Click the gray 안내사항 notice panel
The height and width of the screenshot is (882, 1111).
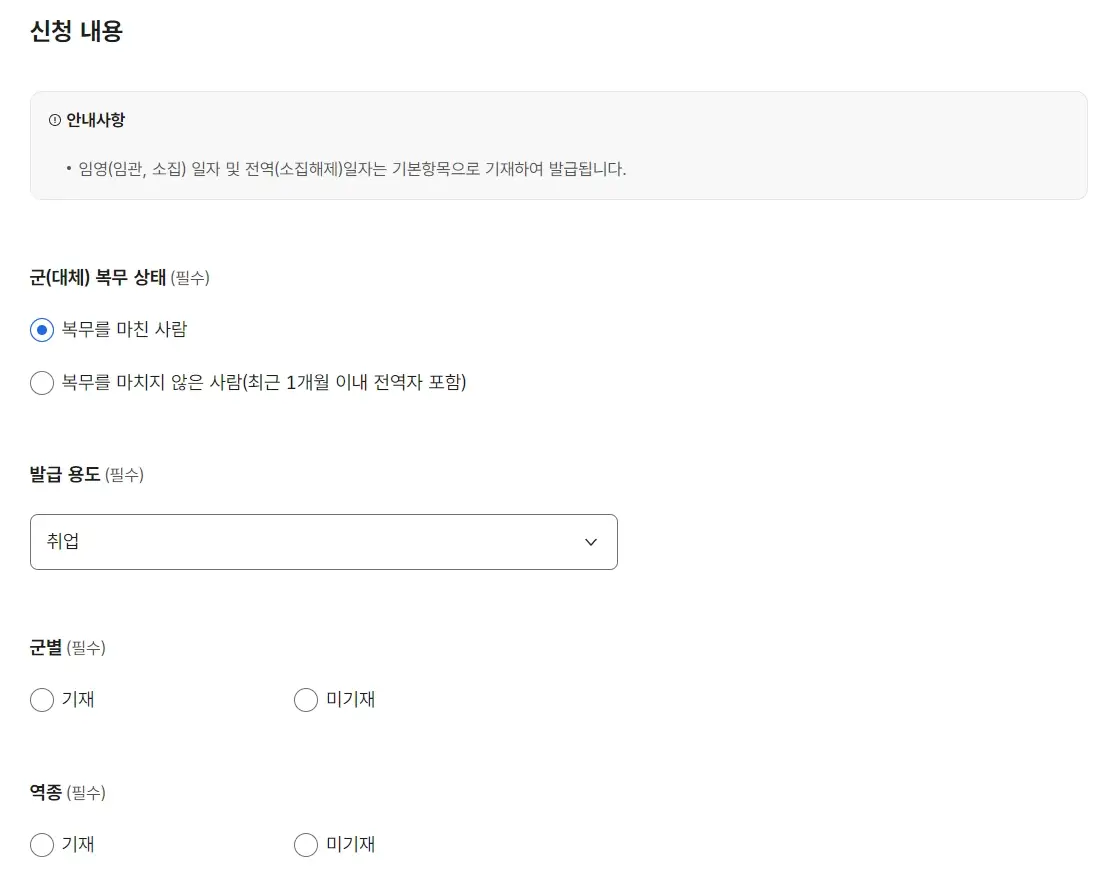pos(555,145)
